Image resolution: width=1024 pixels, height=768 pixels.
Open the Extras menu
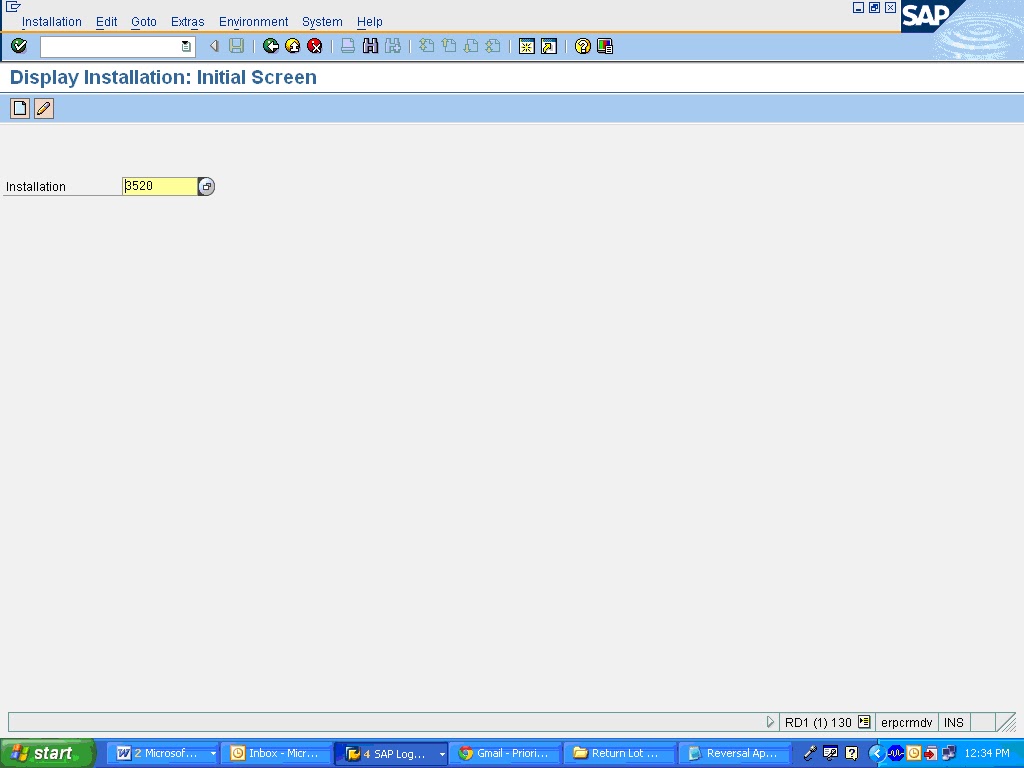[x=187, y=22]
